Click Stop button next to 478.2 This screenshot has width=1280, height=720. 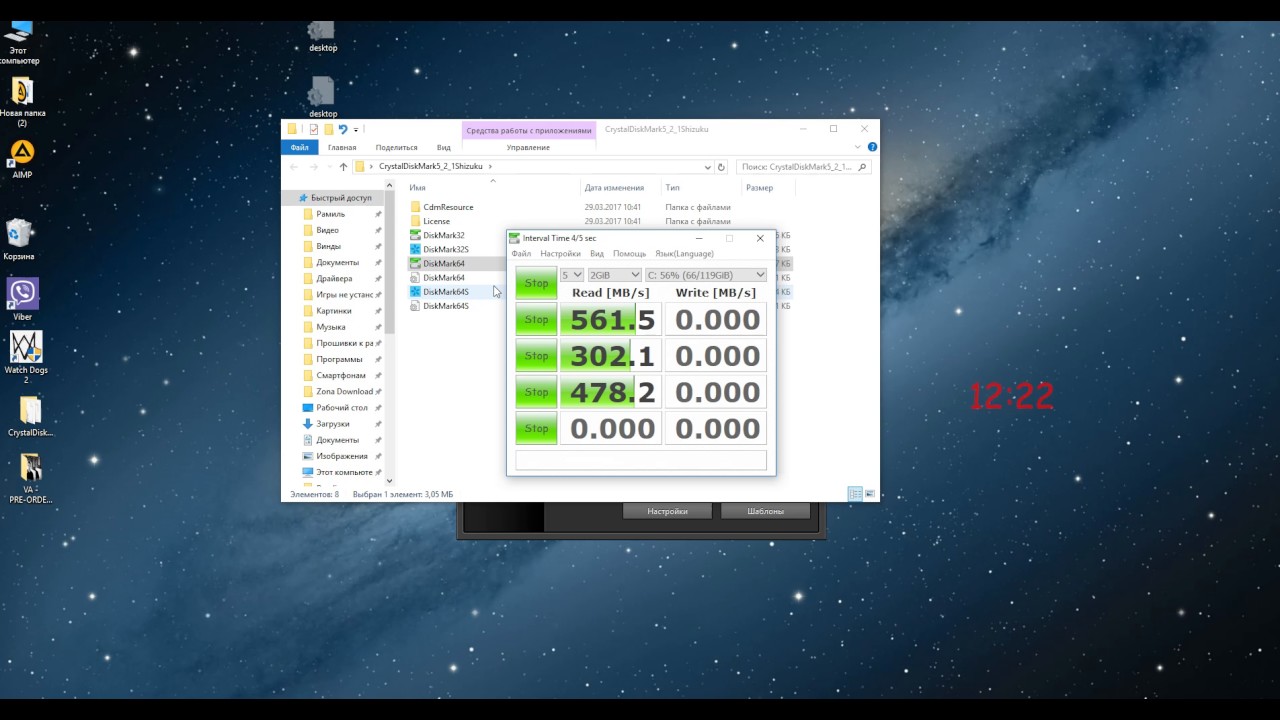click(537, 392)
